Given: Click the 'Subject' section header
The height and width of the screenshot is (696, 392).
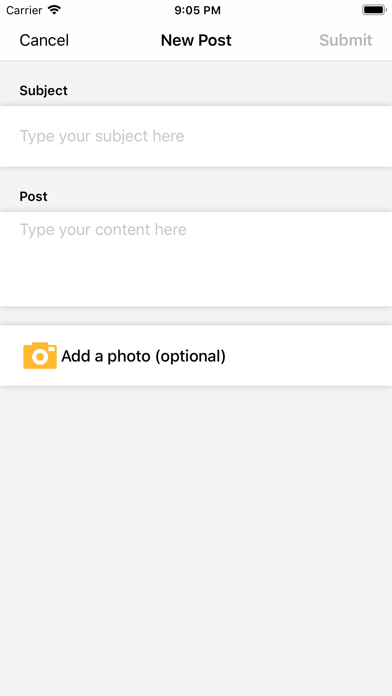Looking at the screenshot, I should pyautogui.click(x=44, y=91).
